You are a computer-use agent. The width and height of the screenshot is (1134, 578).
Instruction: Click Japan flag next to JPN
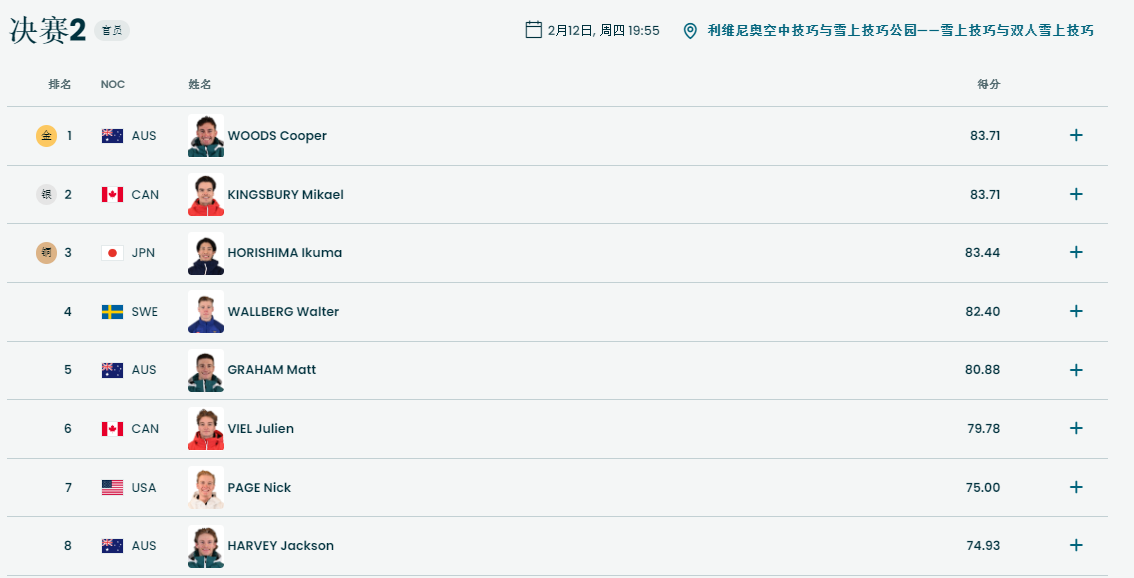coord(112,253)
